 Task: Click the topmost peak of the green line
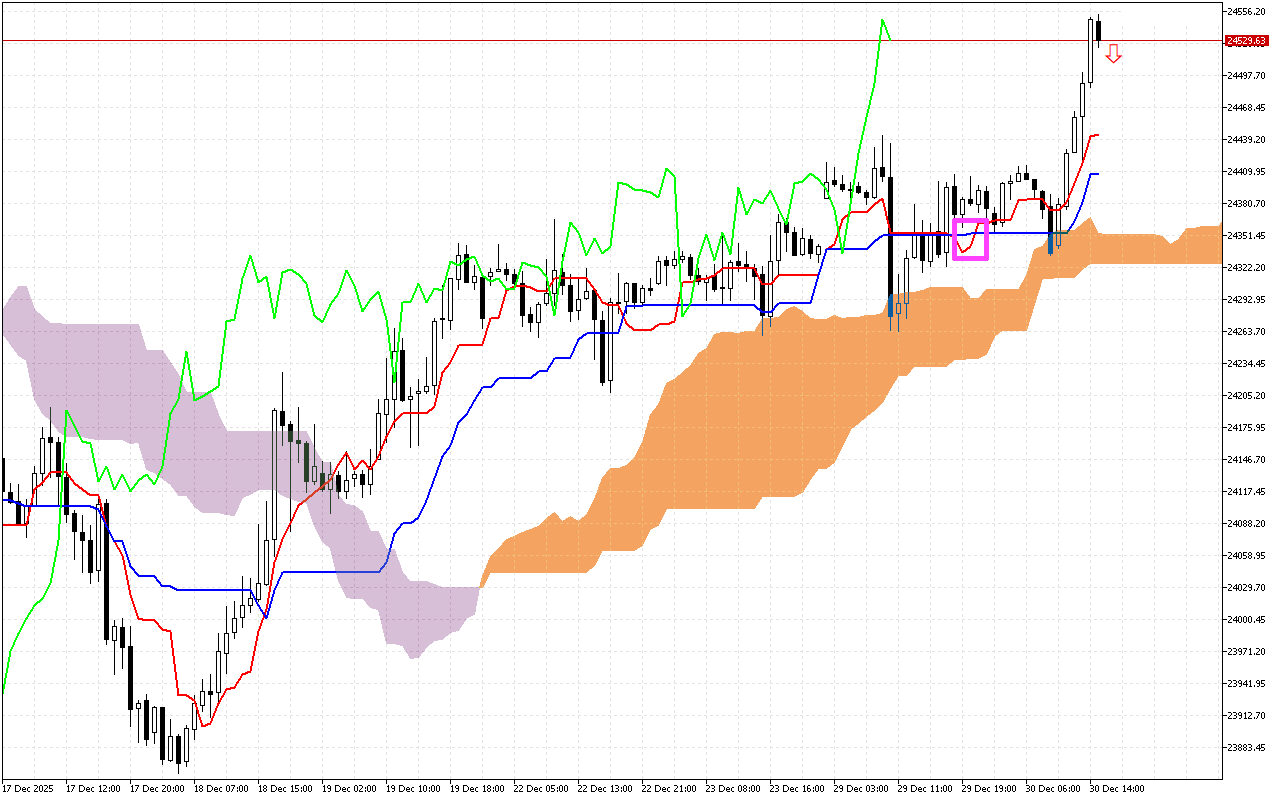883,19
